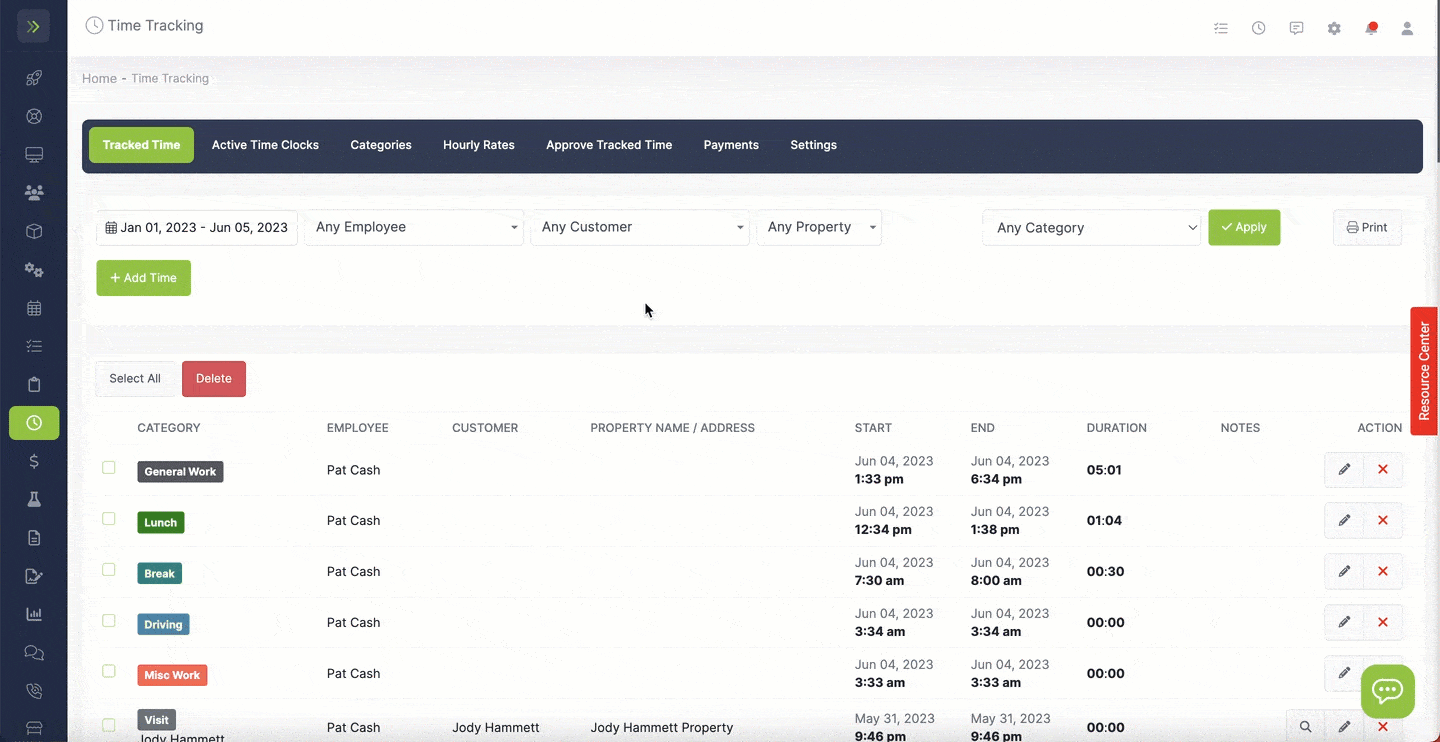The image size is (1440, 742).
Task: Open the header clock icon
Action: pos(1259,28)
